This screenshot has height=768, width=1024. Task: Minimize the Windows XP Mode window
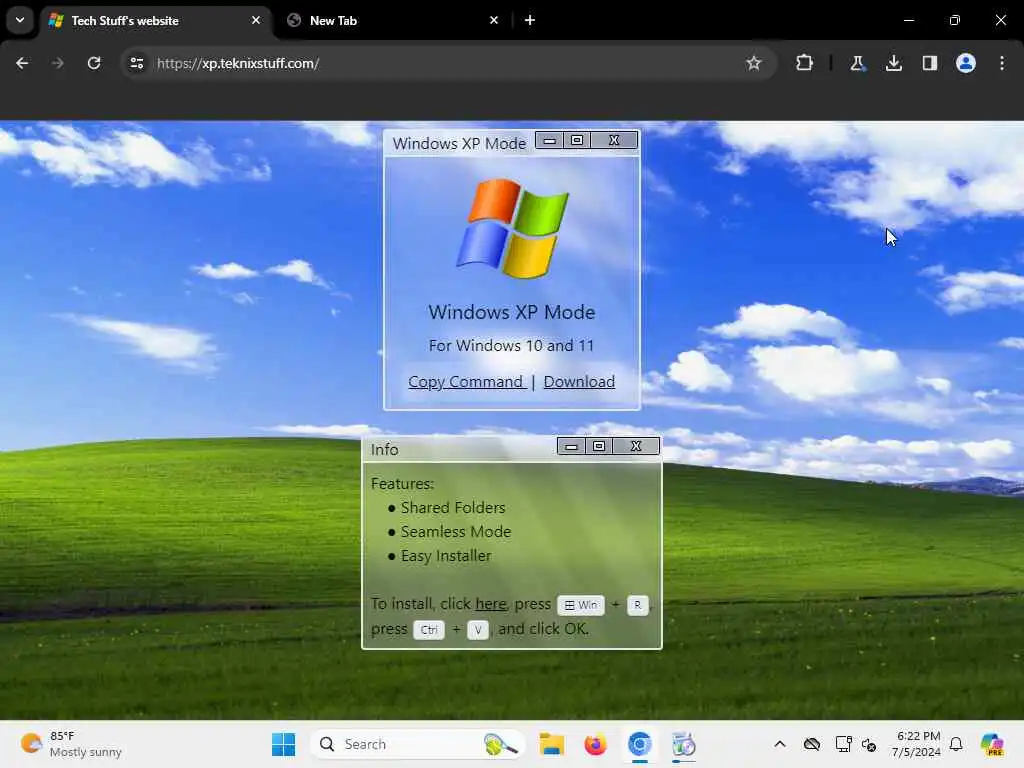tap(549, 140)
